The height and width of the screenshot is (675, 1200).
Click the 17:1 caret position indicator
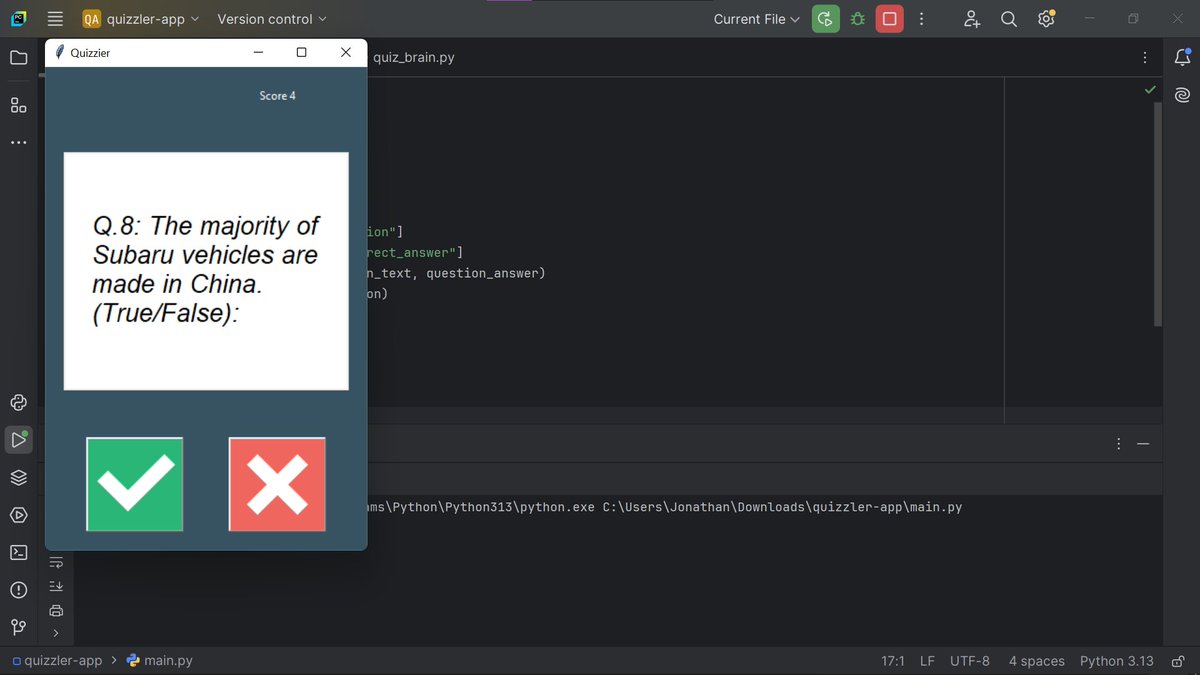point(892,661)
